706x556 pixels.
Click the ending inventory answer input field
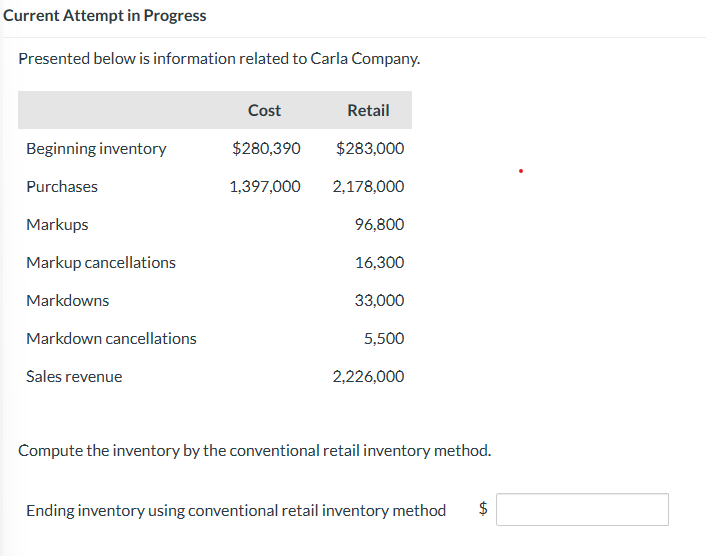click(x=582, y=509)
